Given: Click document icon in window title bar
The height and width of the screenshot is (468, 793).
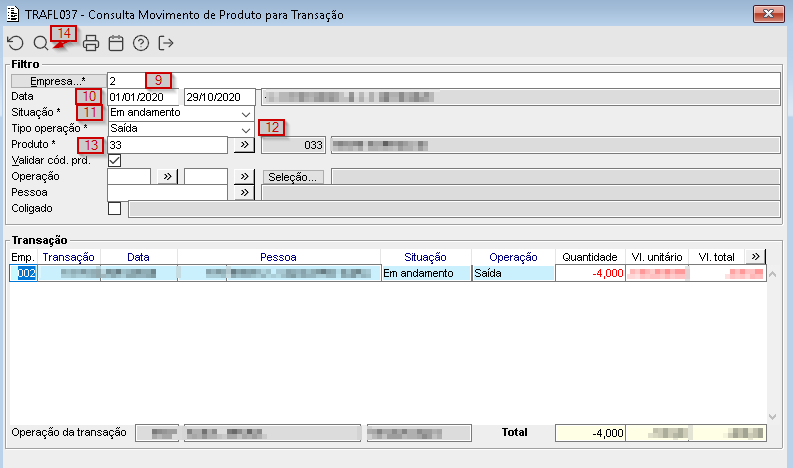Looking at the screenshot, I should coord(13,14).
